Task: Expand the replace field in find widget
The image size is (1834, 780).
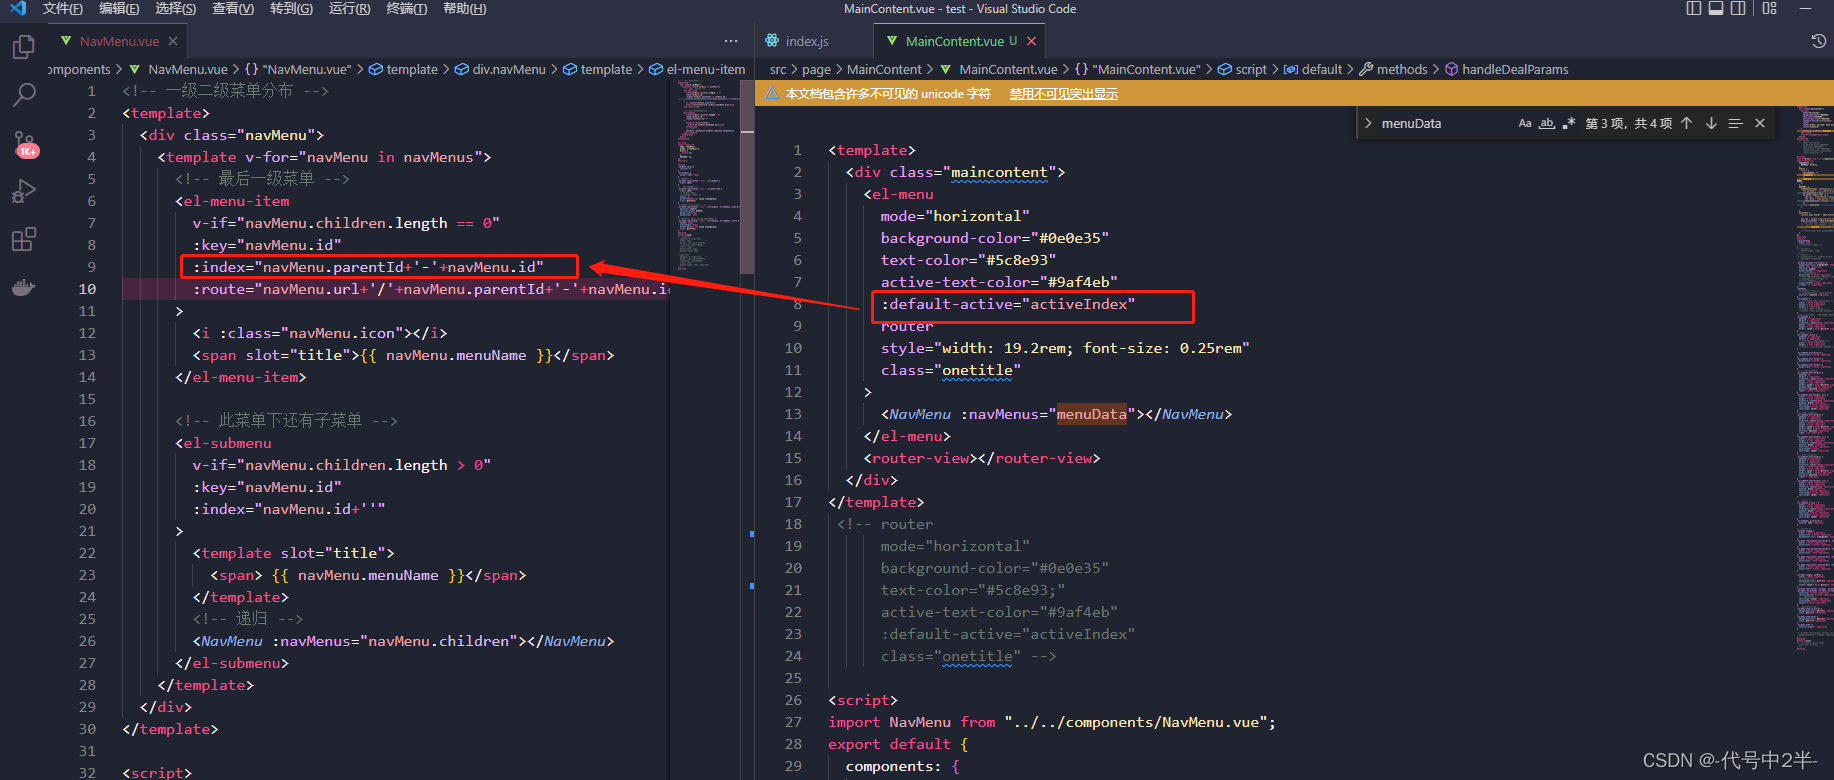Action: click(1367, 123)
